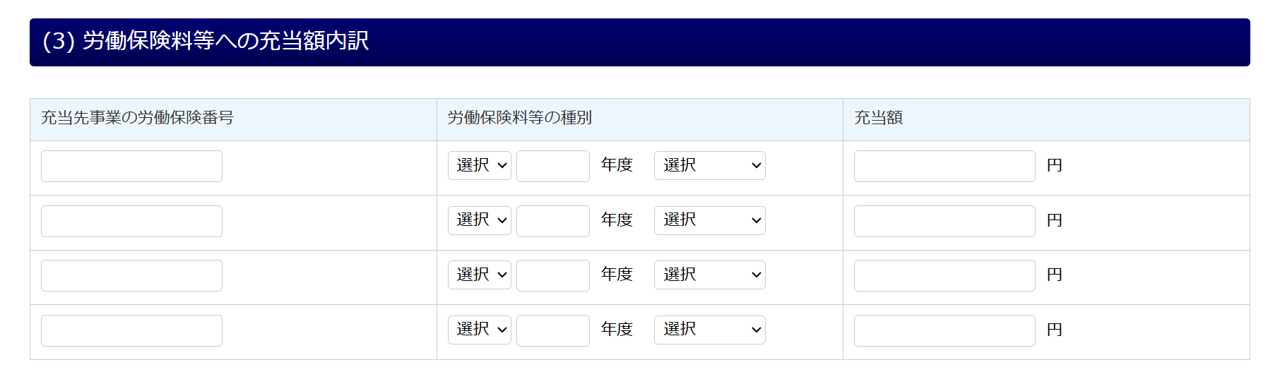1280x384 pixels.
Task: Focus fourth row 年度 year input box
Action: click(x=553, y=330)
